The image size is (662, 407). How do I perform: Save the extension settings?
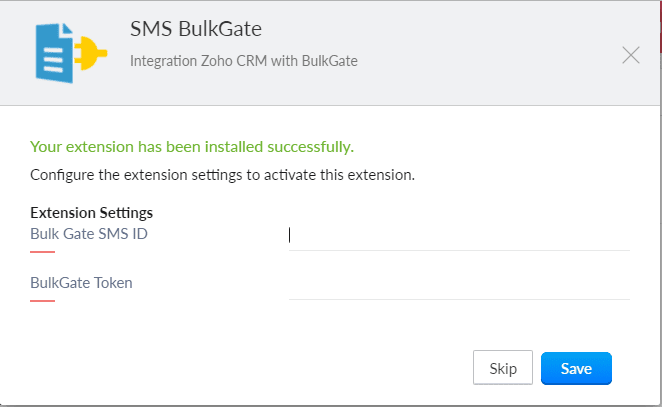pos(576,368)
